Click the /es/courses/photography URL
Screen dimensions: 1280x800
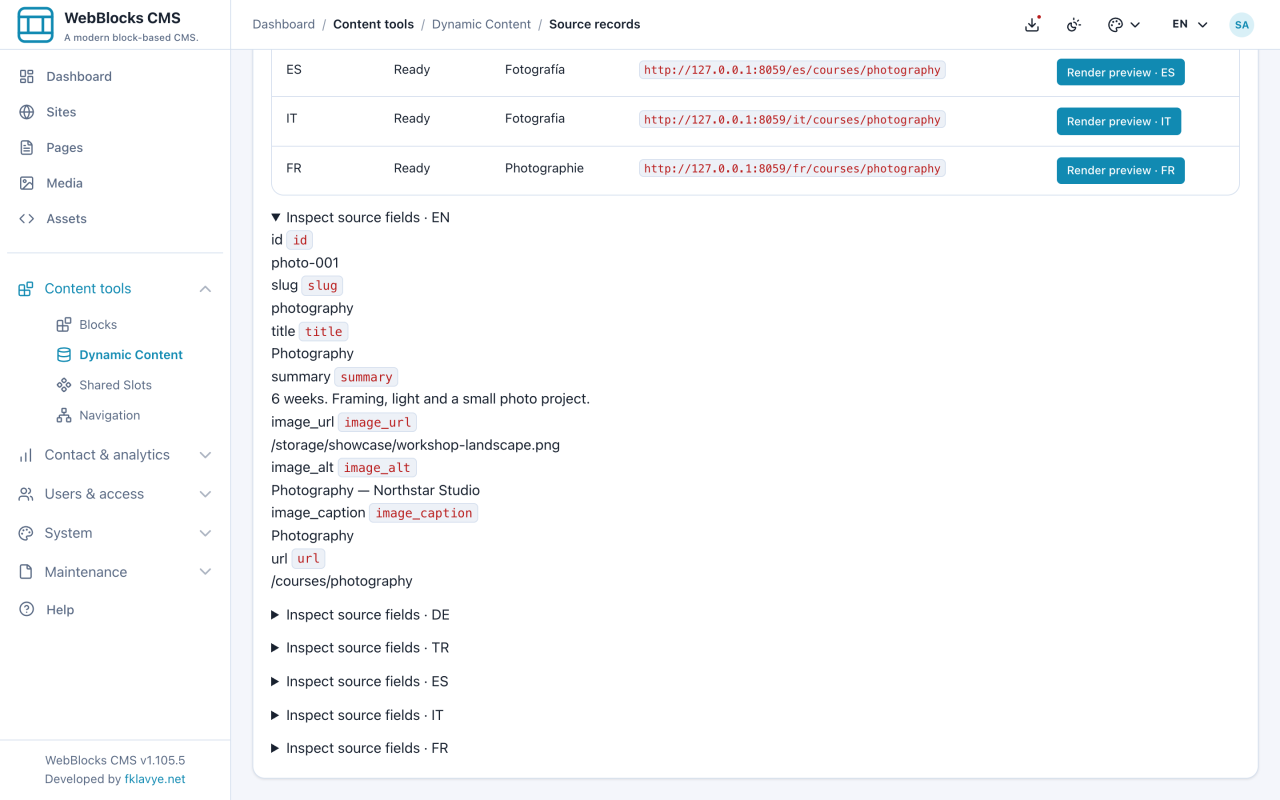point(792,70)
